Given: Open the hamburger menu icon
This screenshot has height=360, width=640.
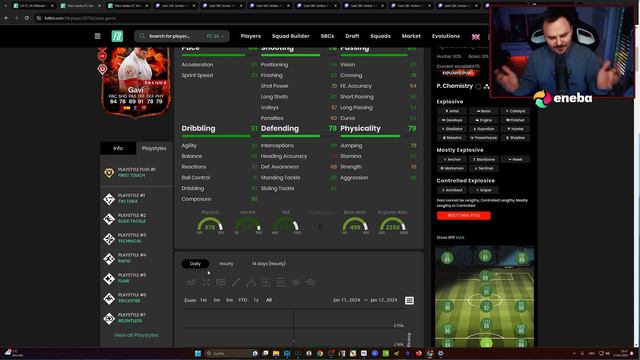Looking at the screenshot, I should 98,36.
